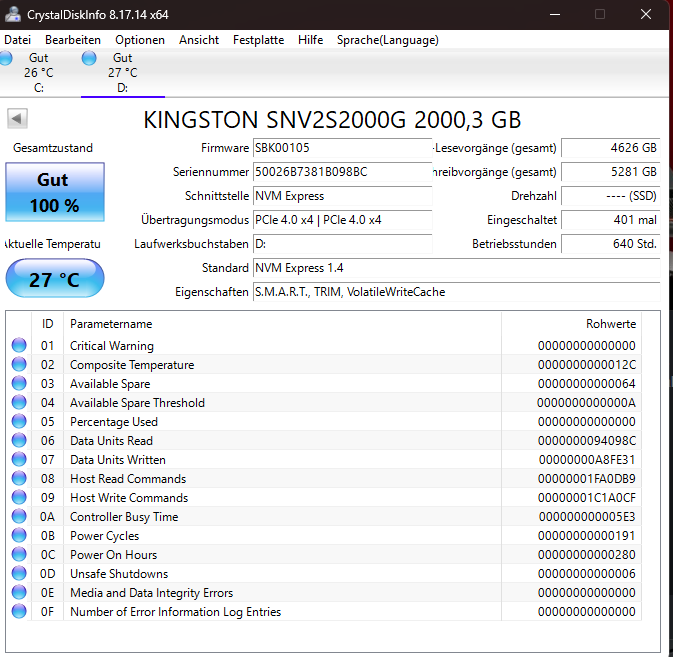Click the status orb for Available Spare row
This screenshot has height=657, width=673.
click(19, 383)
